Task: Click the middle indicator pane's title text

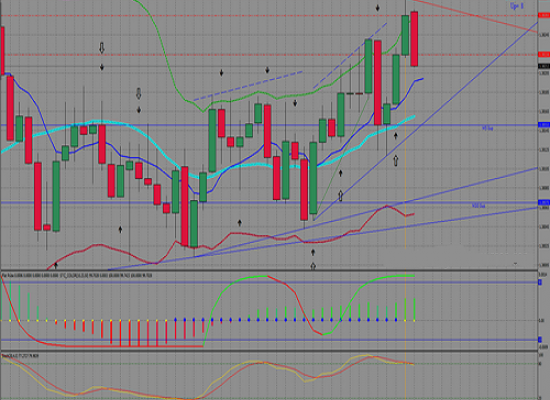Action: (76, 276)
